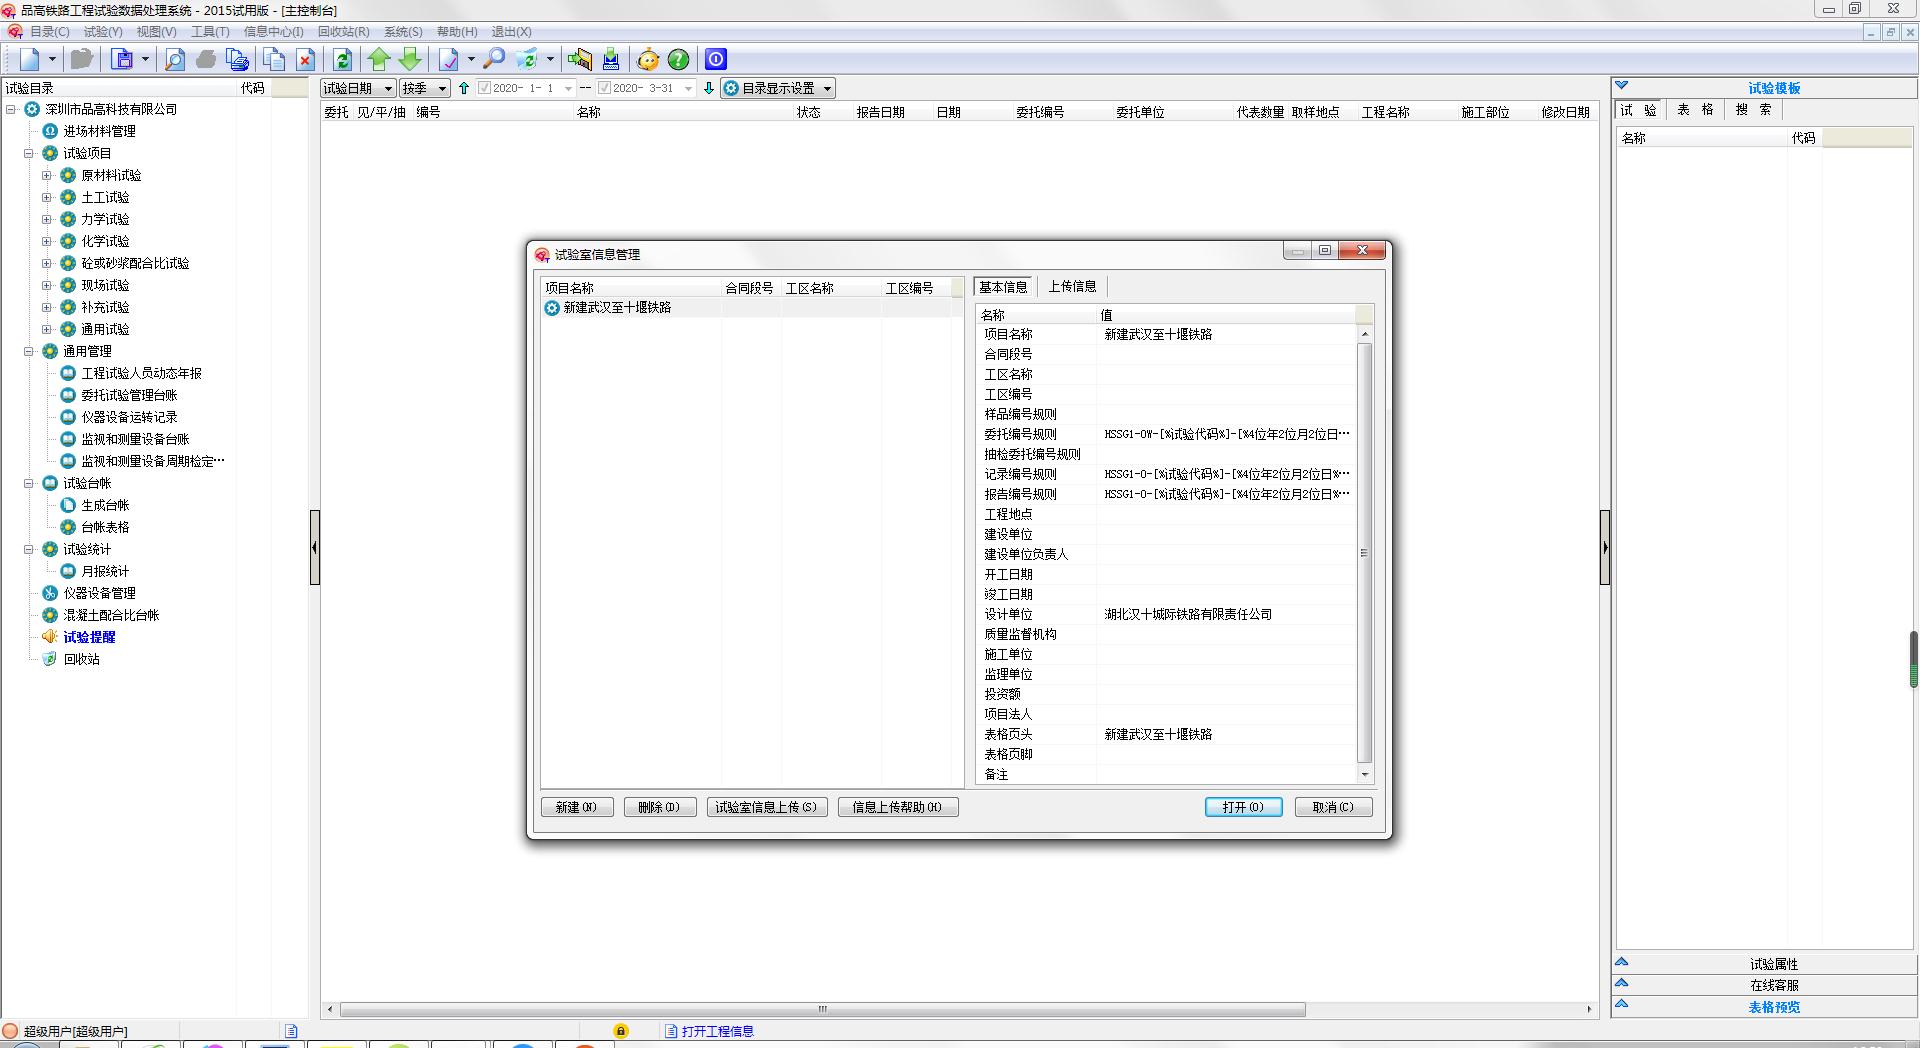
Task: Expand the 在线客服 panel
Action: [1764, 985]
